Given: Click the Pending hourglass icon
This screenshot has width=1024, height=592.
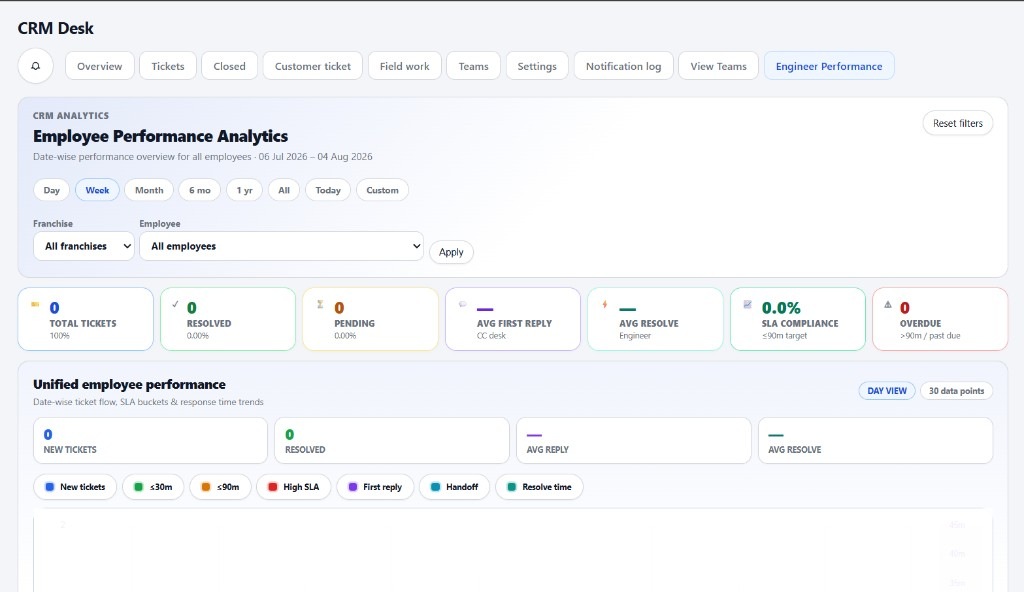Looking at the screenshot, I should pos(320,304).
